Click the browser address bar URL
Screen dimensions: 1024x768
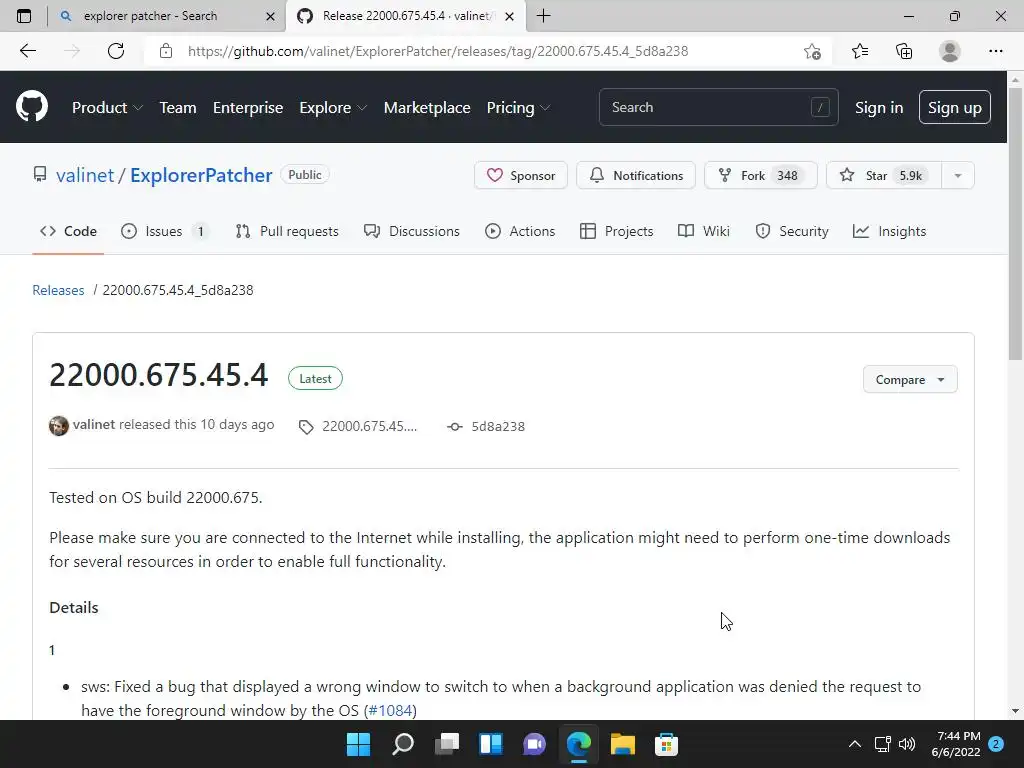coord(438,51)
